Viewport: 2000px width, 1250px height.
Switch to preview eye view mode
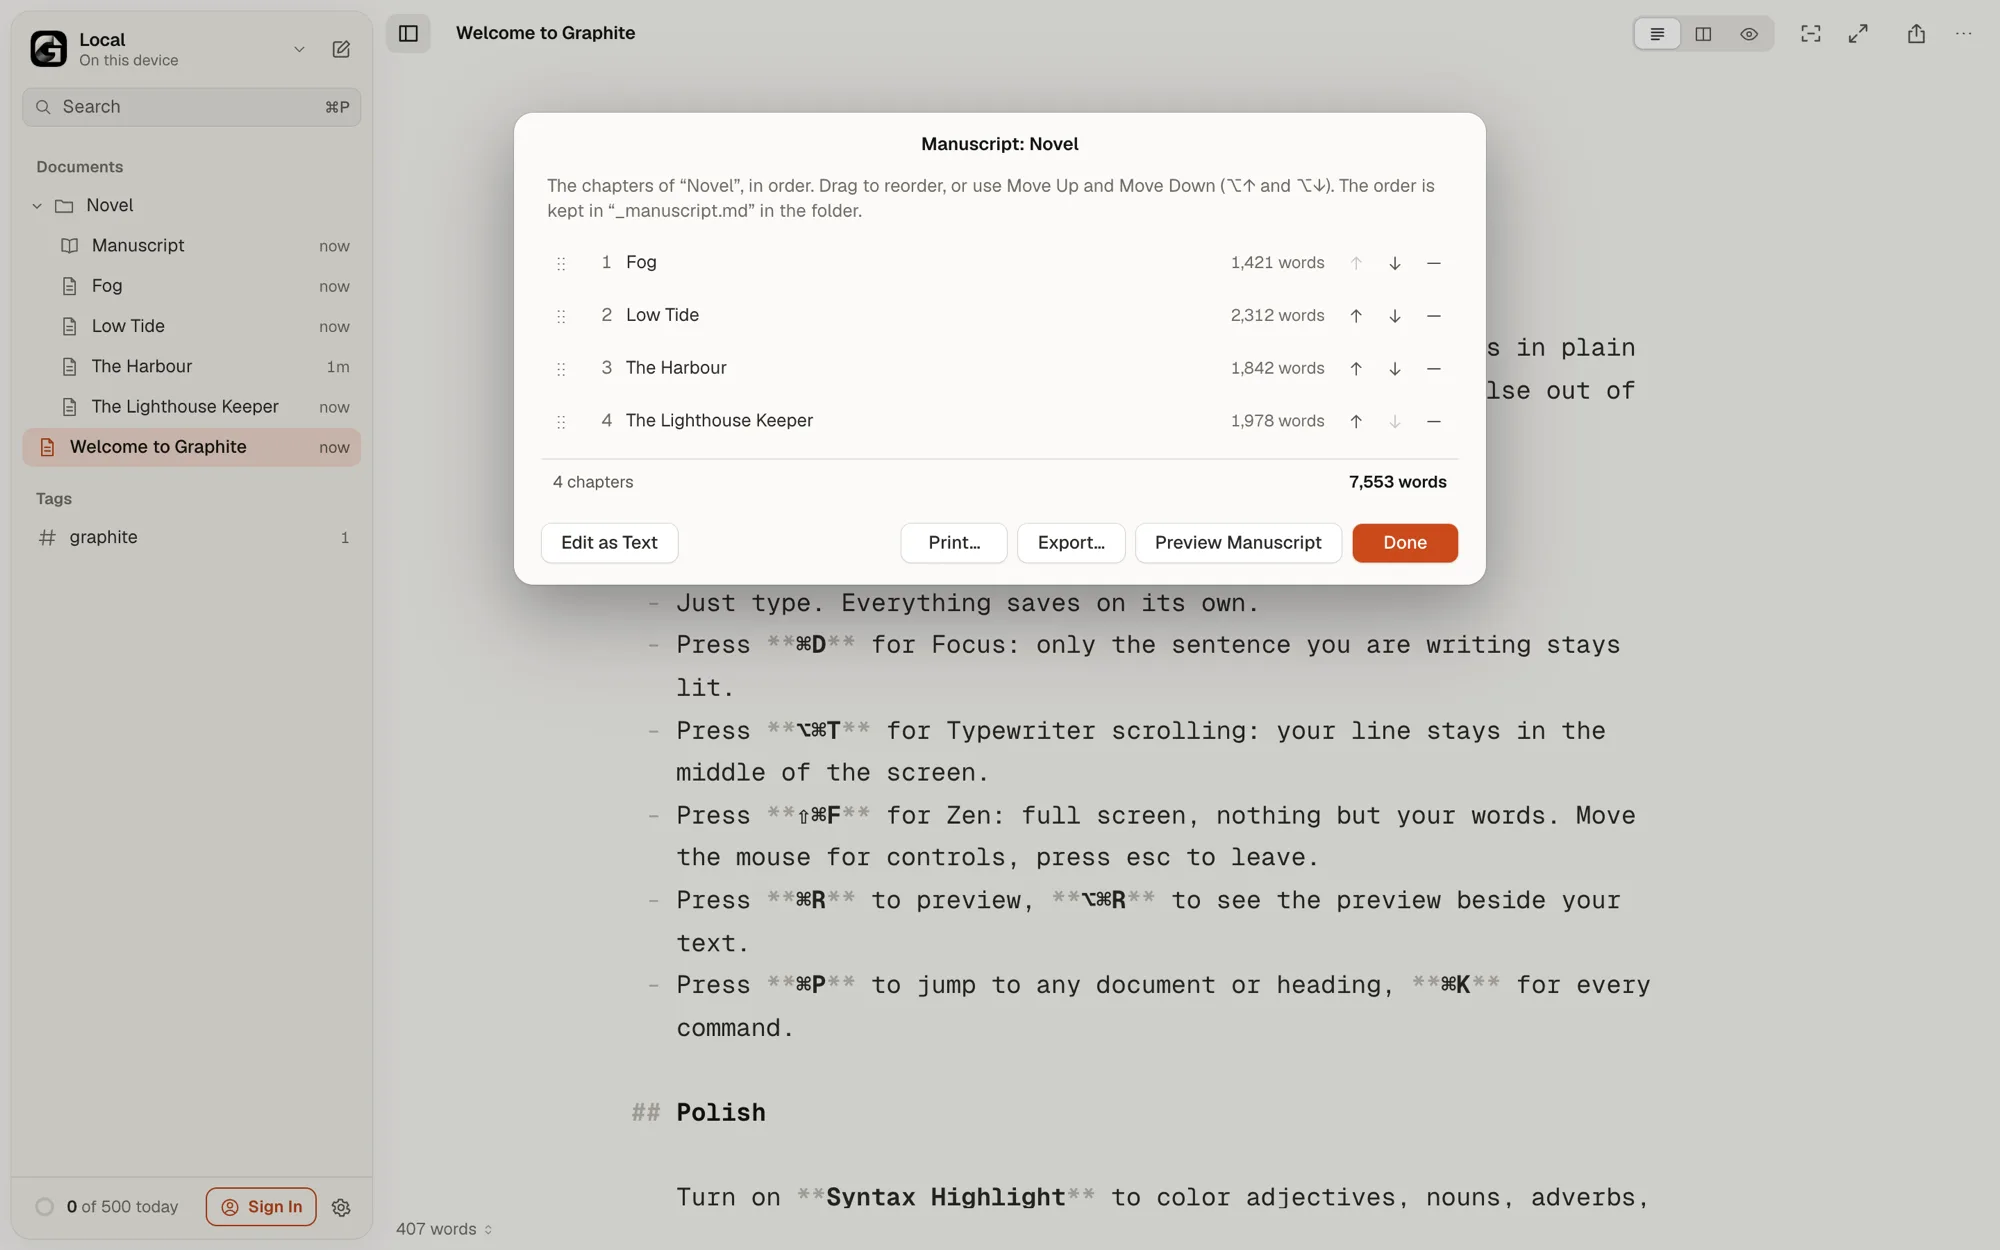point(1749,34)
